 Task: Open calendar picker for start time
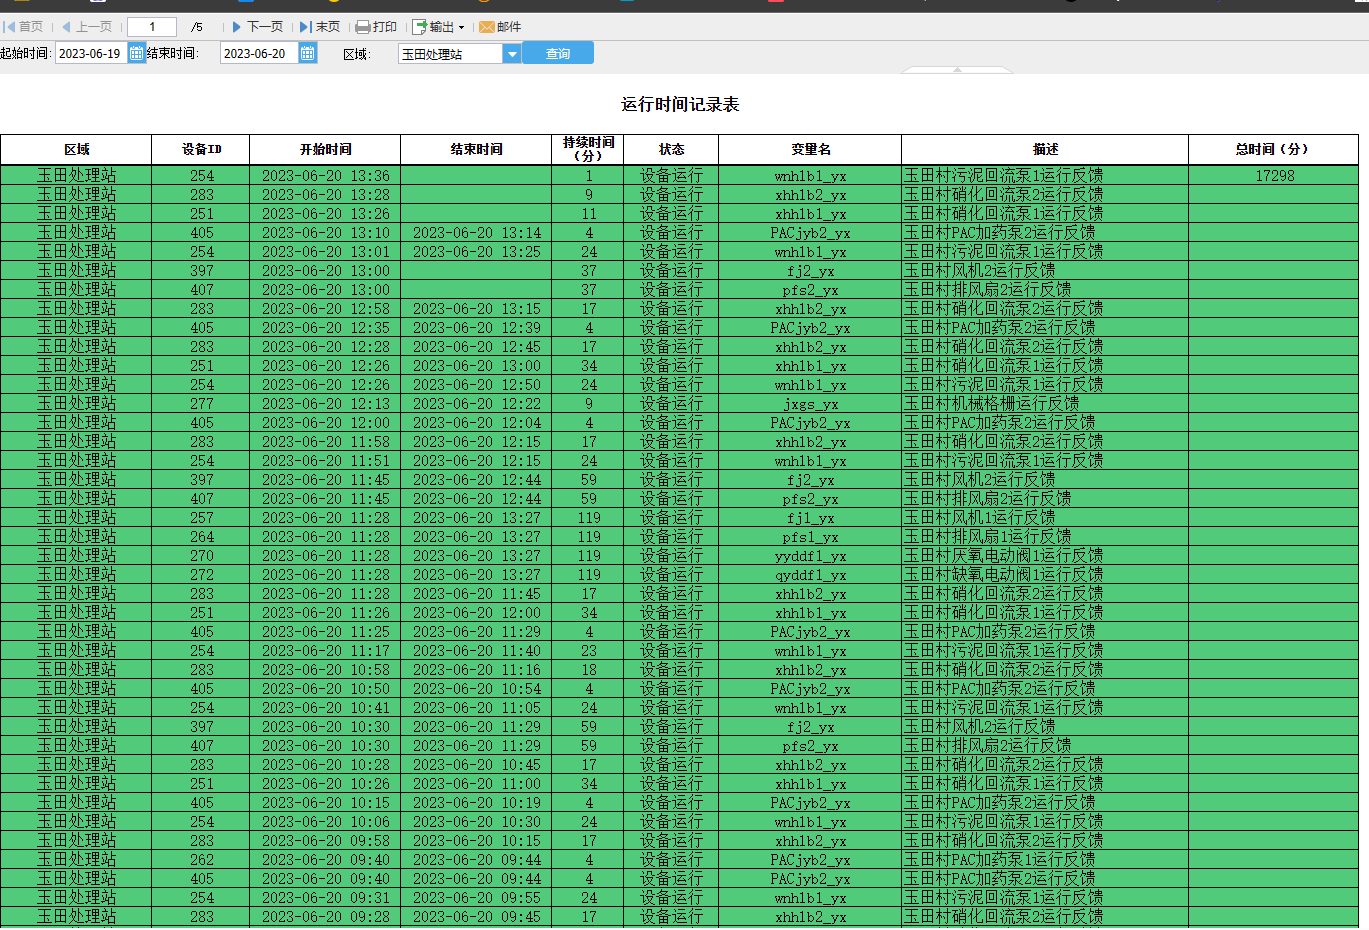(x=137, y=53)
